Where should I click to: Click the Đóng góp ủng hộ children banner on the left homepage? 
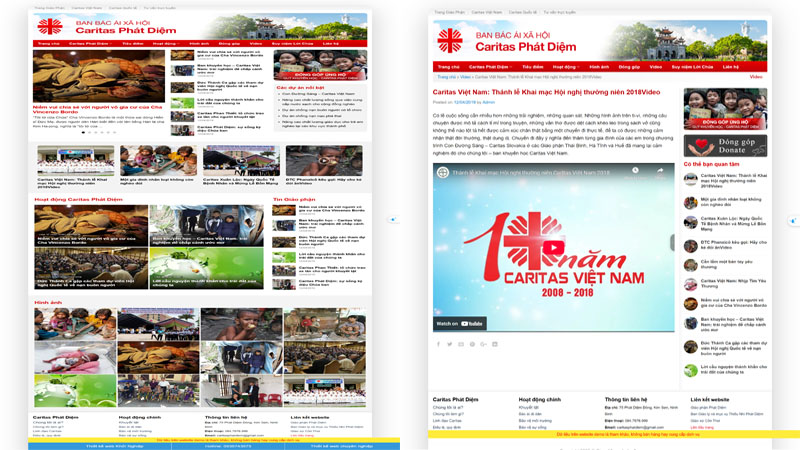click(320, 65)
